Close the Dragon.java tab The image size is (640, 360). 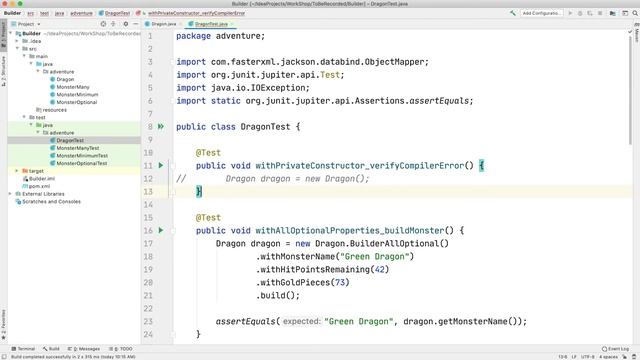[x=181, y=24]
